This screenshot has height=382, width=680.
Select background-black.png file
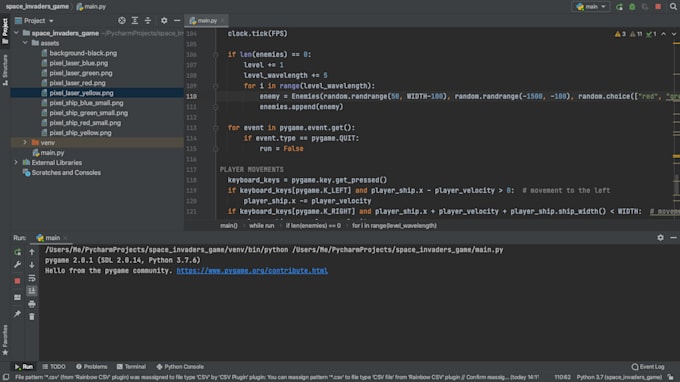pos(83,53)
